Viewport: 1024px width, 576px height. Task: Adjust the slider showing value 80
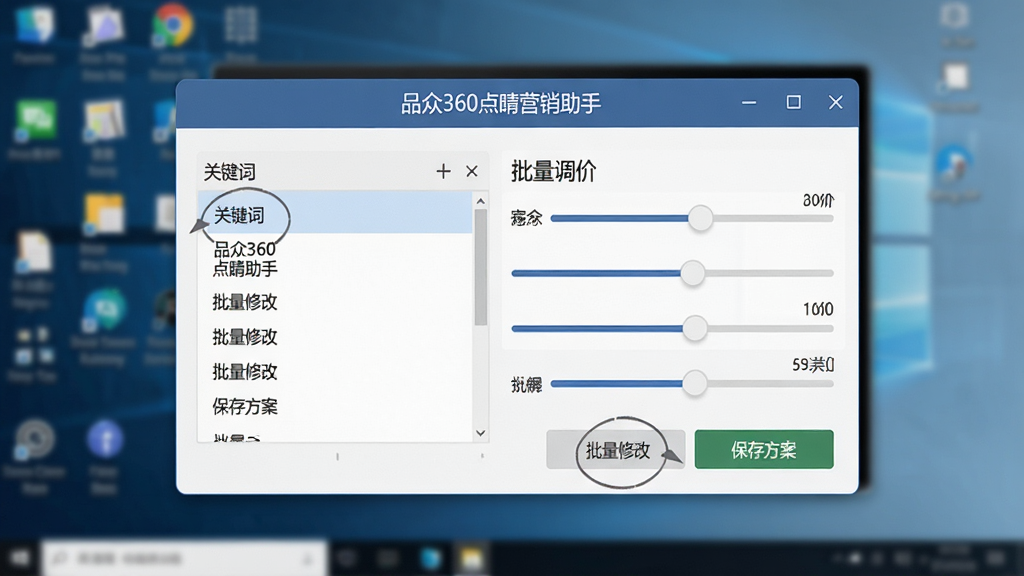[700, 218]
